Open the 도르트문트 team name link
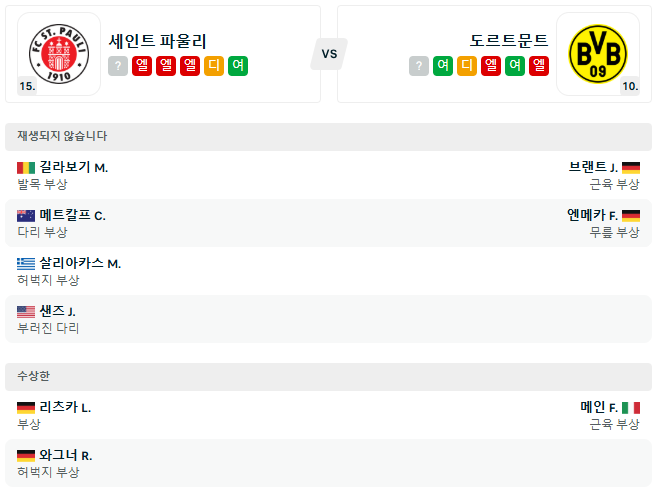 tap(509, 41)
